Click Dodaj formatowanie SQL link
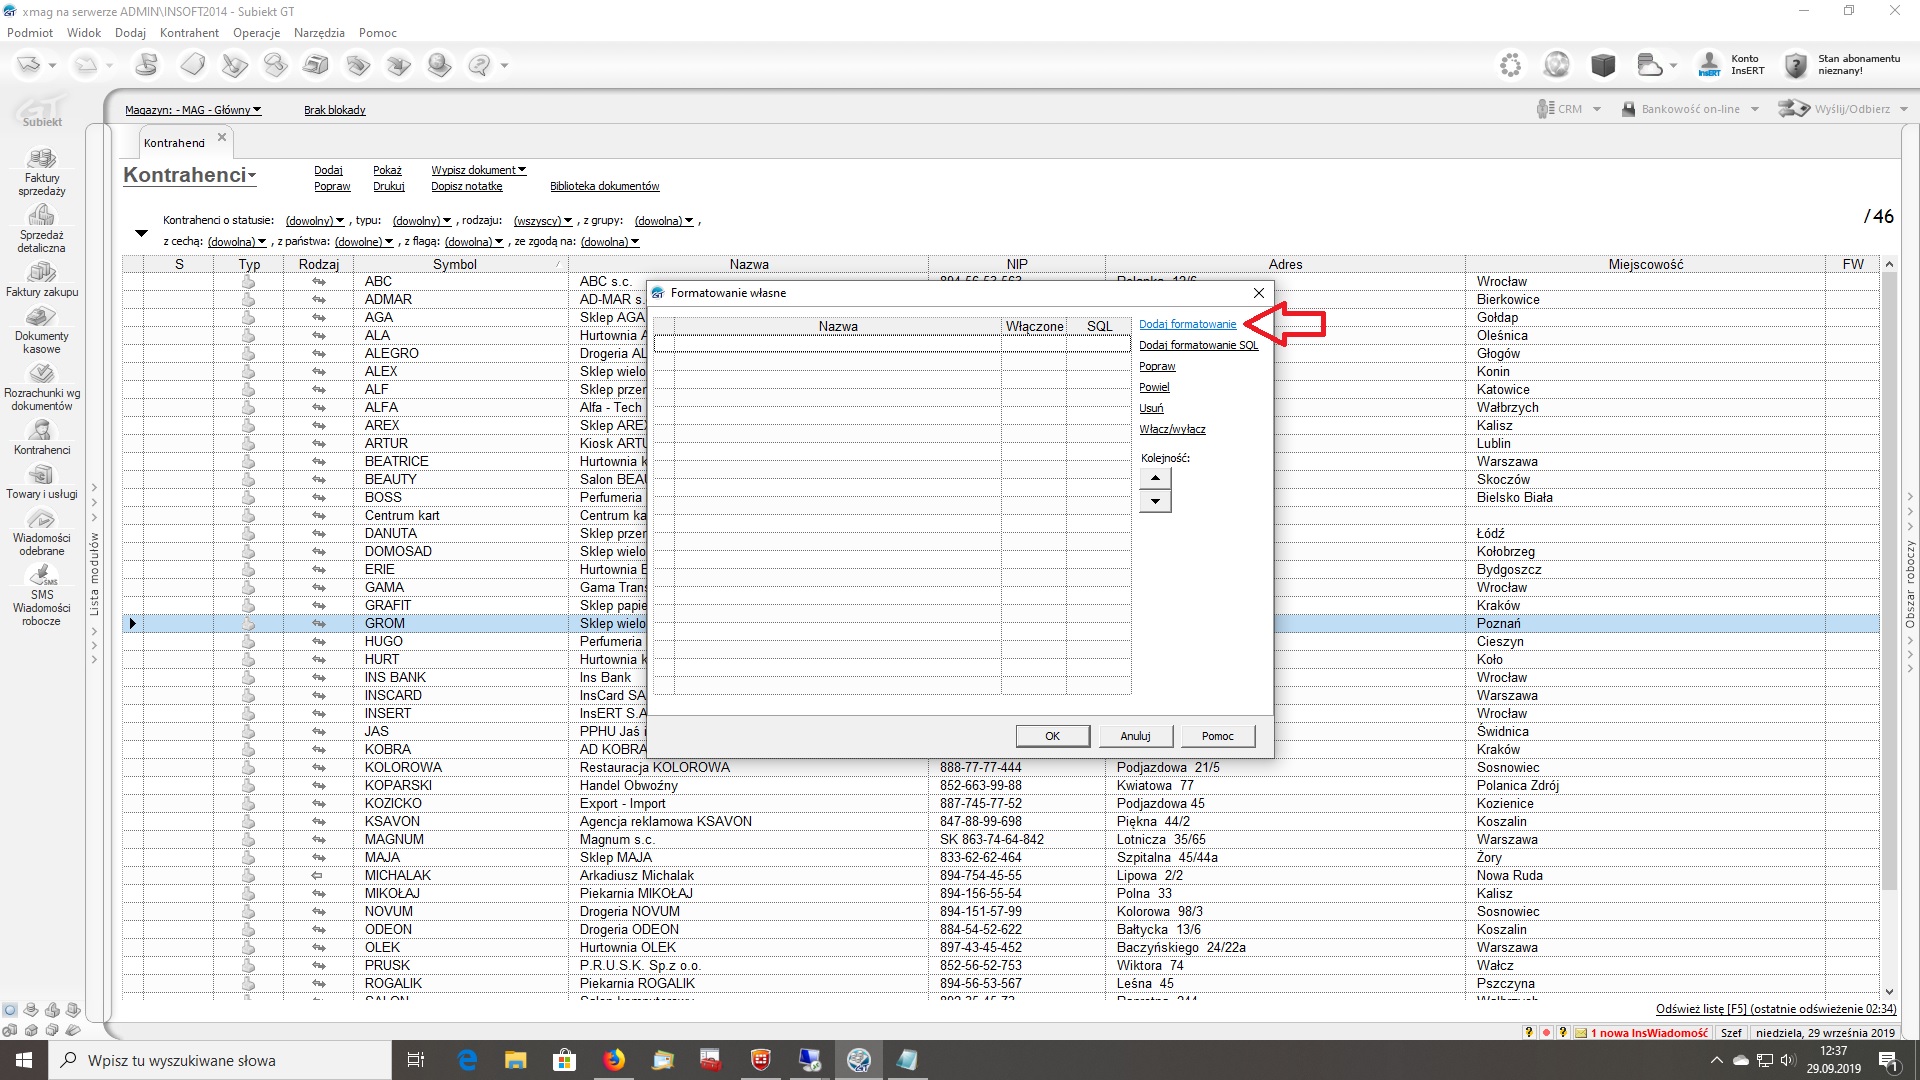This screenshot has height=1080, width=1920. pyautogui.click(x=1199, y=345)
